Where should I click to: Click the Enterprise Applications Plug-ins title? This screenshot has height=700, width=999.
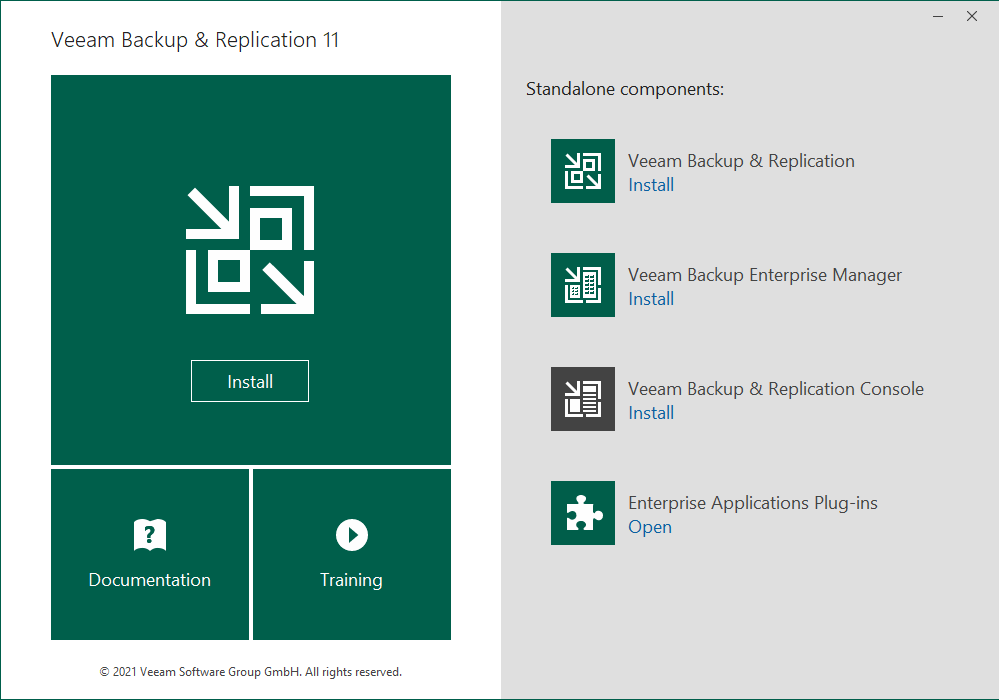click(x=753, y=503)
